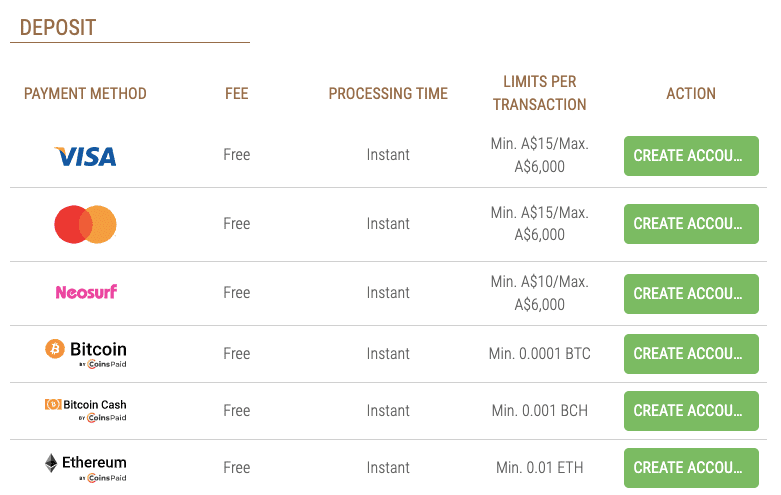Click Create Account in the Mastercard row

pyautogui.click(x=691, y=224)
